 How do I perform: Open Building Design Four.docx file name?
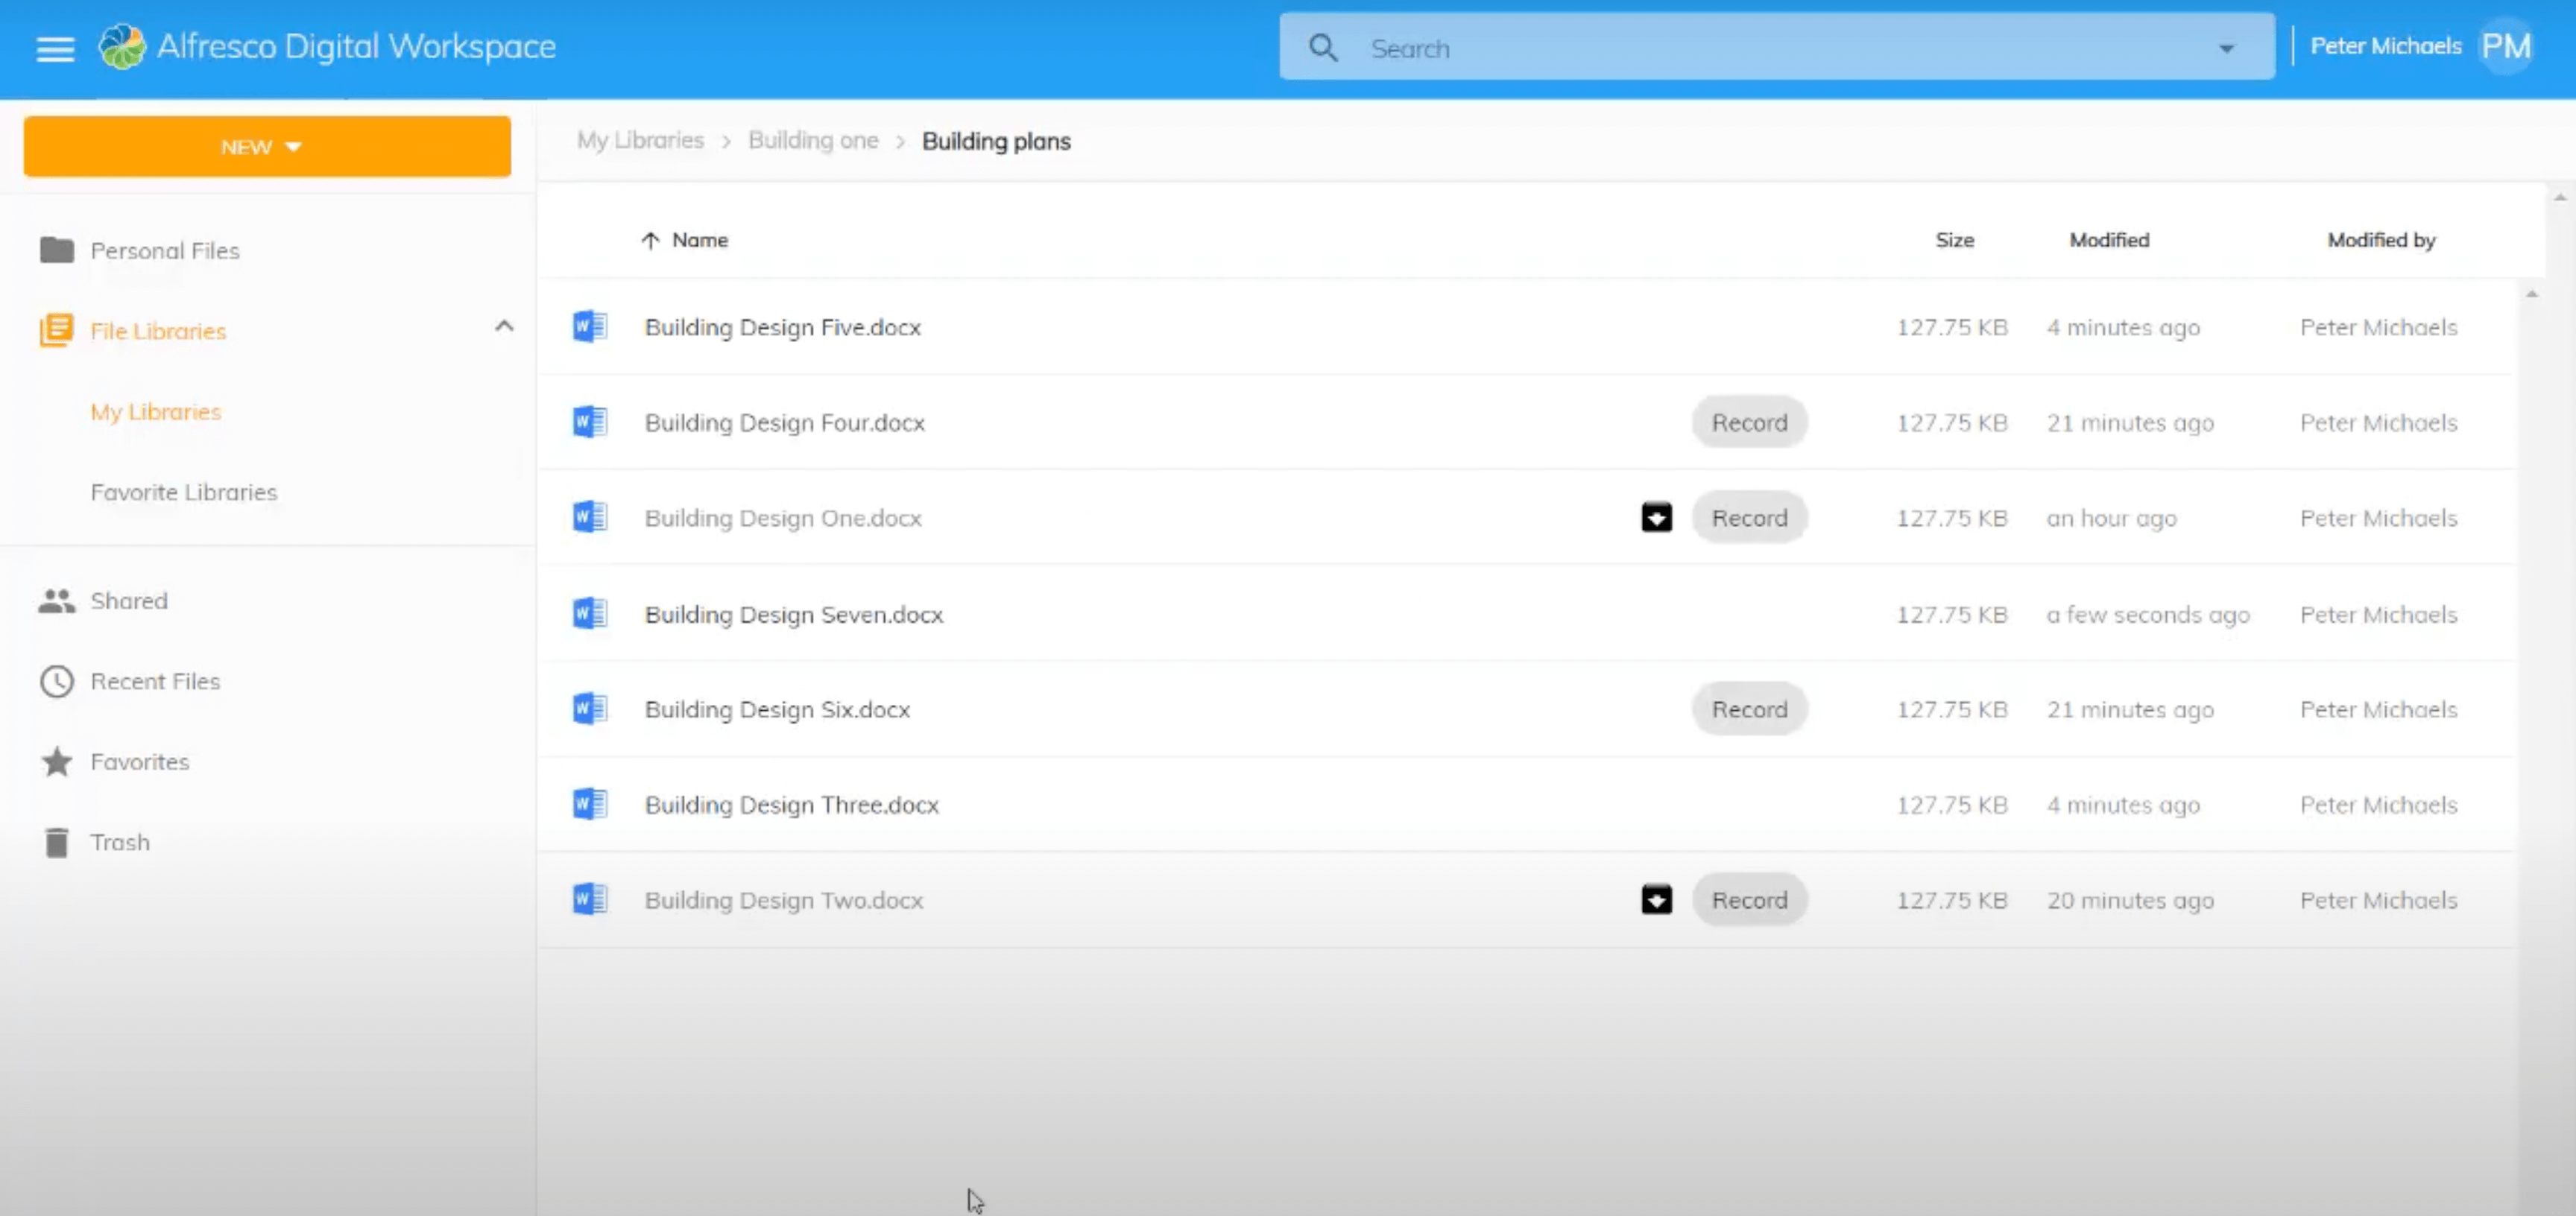pyautogui.click(x=785, y=423)
